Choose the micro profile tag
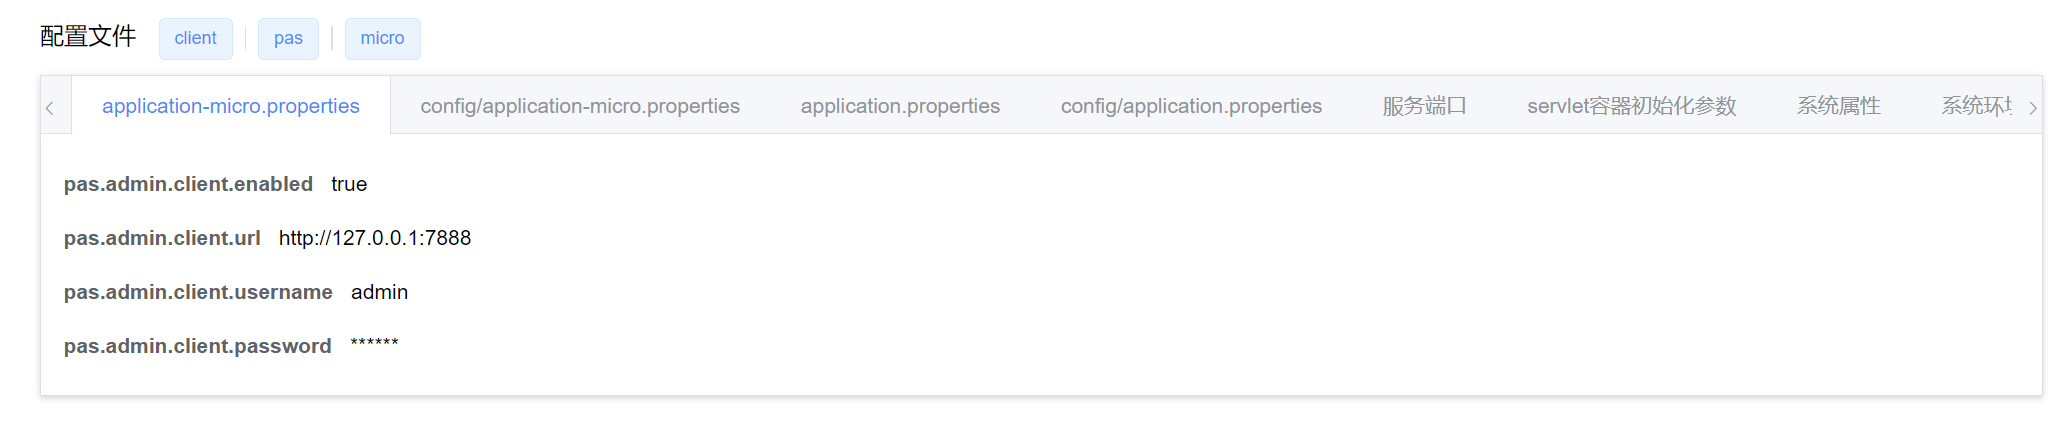2066x445 pixels. coord(382,38)
